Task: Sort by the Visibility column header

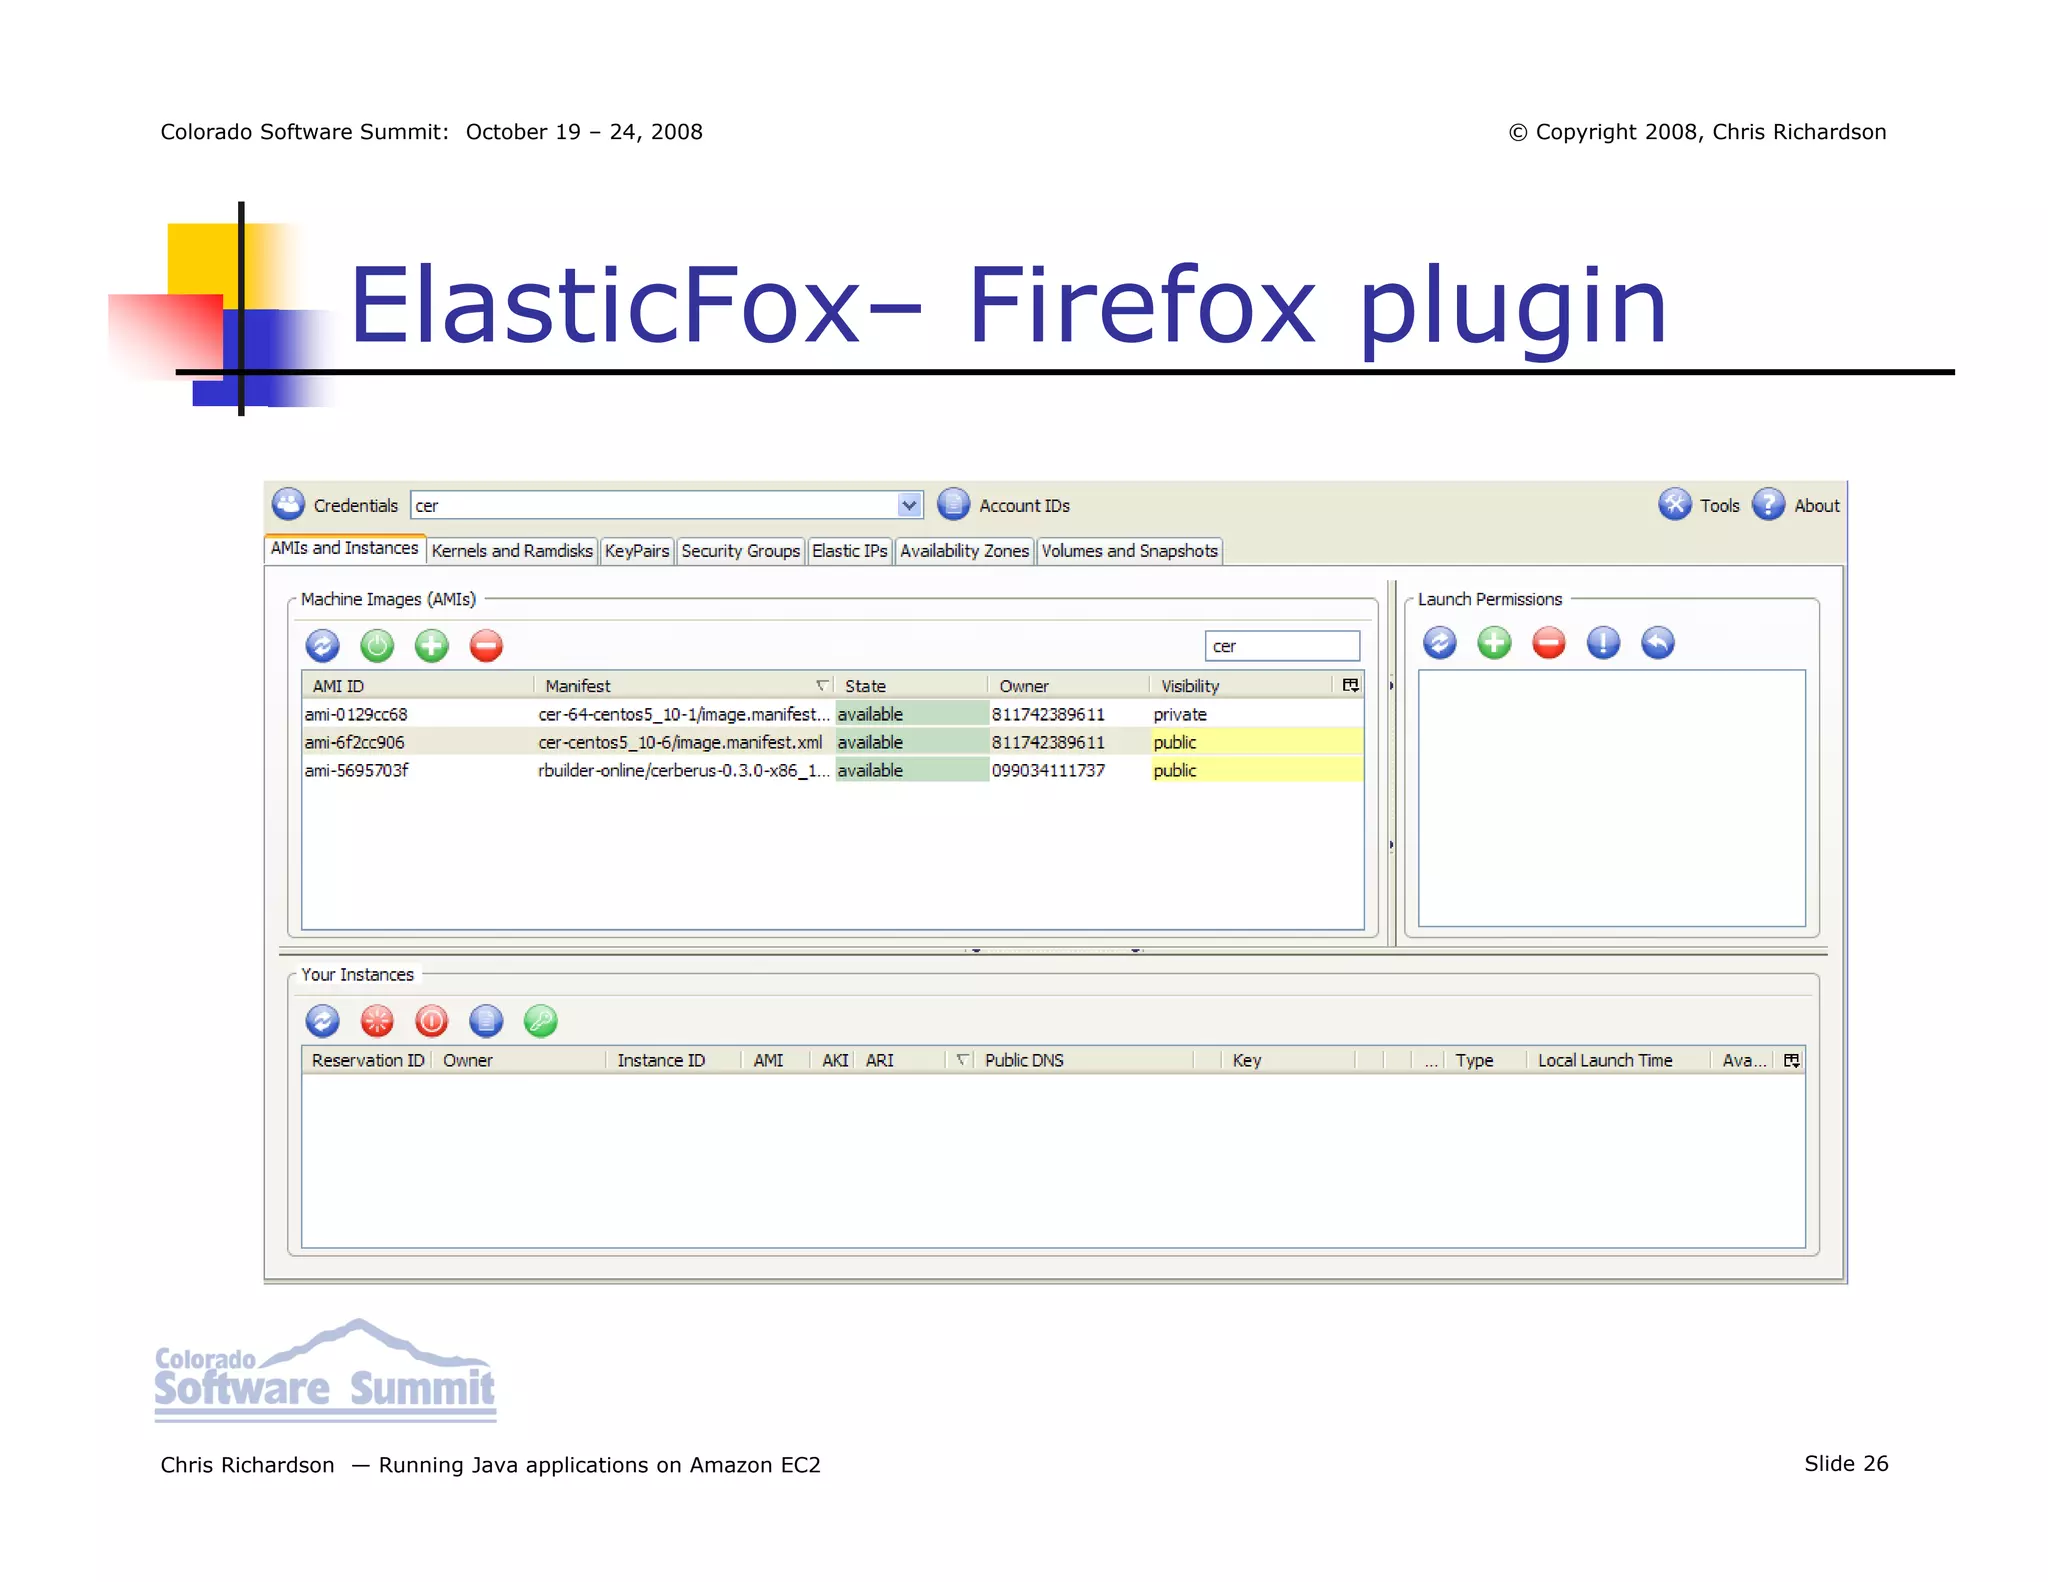Action: [1243, 686]
